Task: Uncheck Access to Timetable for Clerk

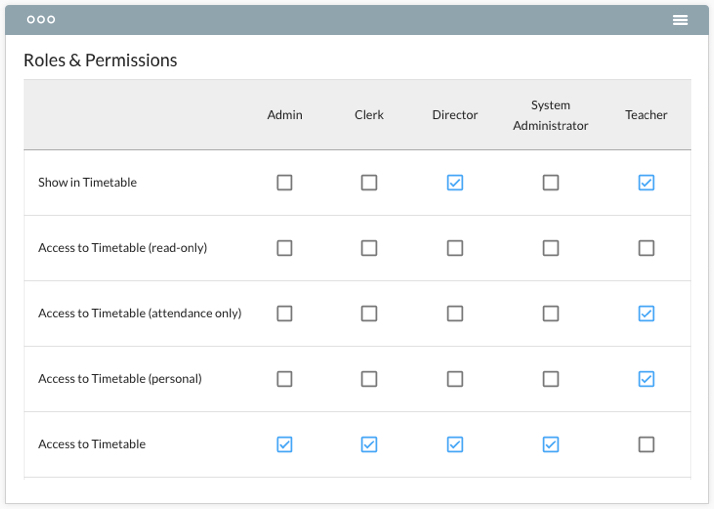Action: (x=369, y=444)
